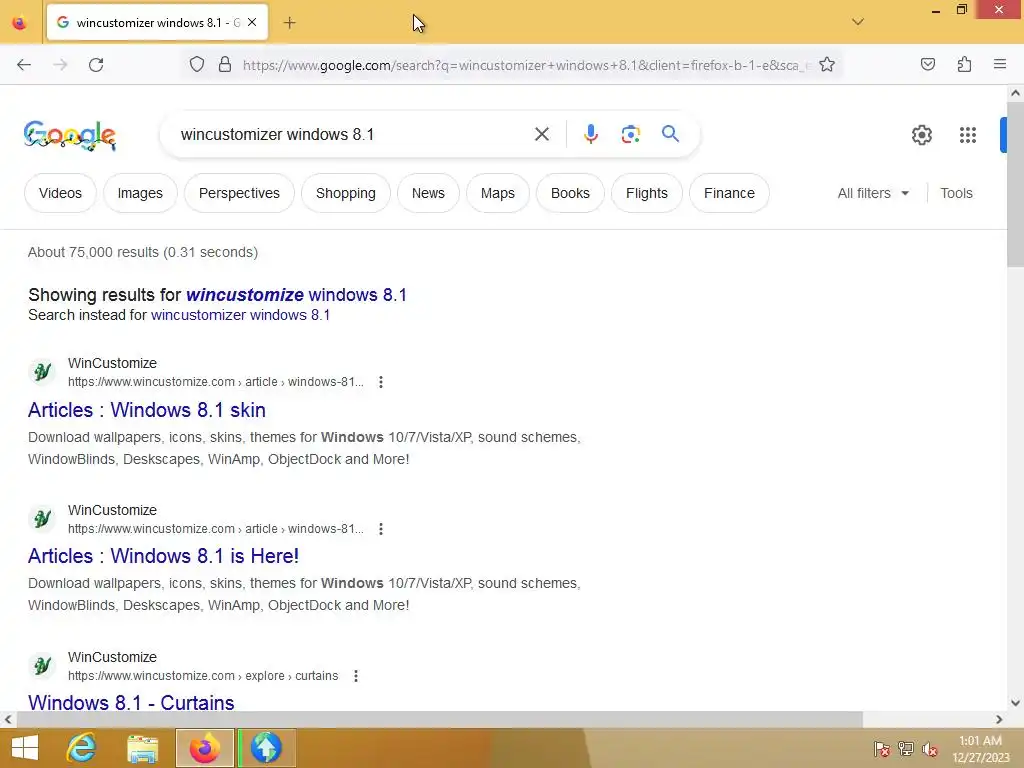Click the scroll down arrow

click(x=1016, y=703)
